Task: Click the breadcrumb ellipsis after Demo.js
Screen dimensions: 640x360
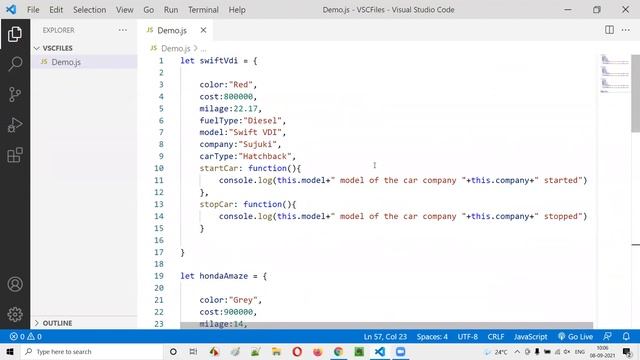Action: point(203,49)
